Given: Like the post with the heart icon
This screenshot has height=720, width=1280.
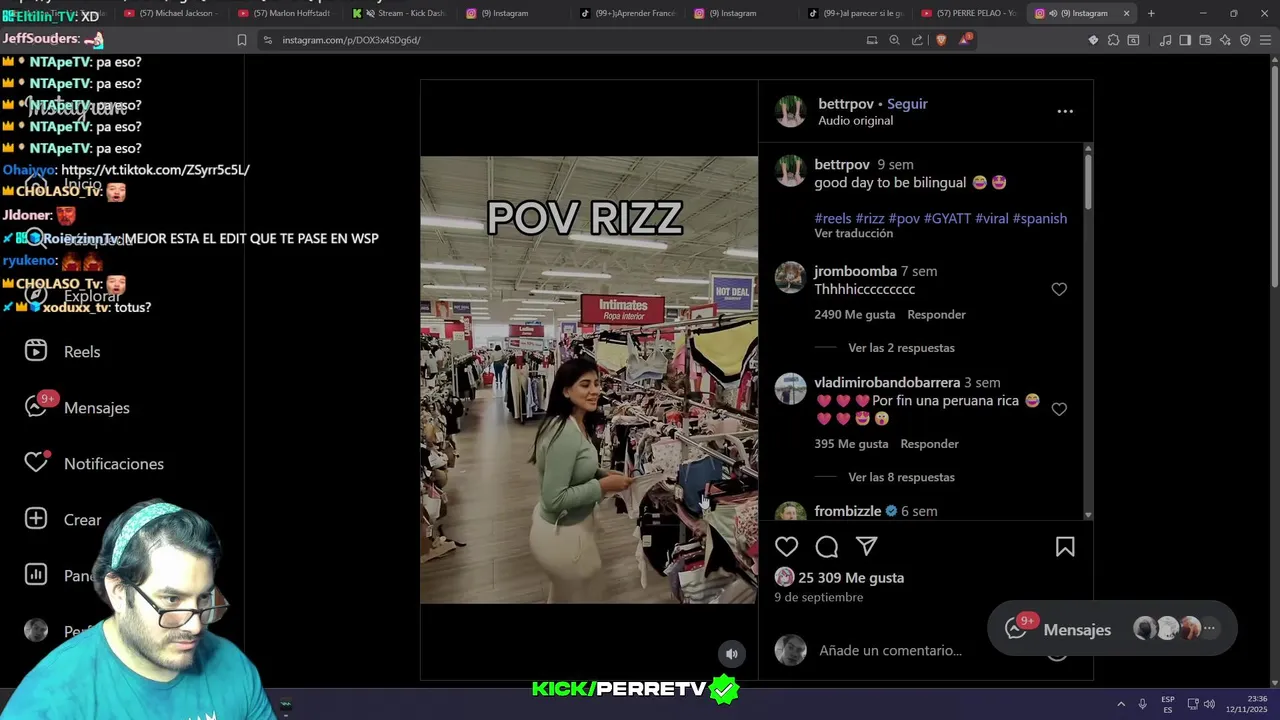Looking at the screenshot, I should coord(787,547).
